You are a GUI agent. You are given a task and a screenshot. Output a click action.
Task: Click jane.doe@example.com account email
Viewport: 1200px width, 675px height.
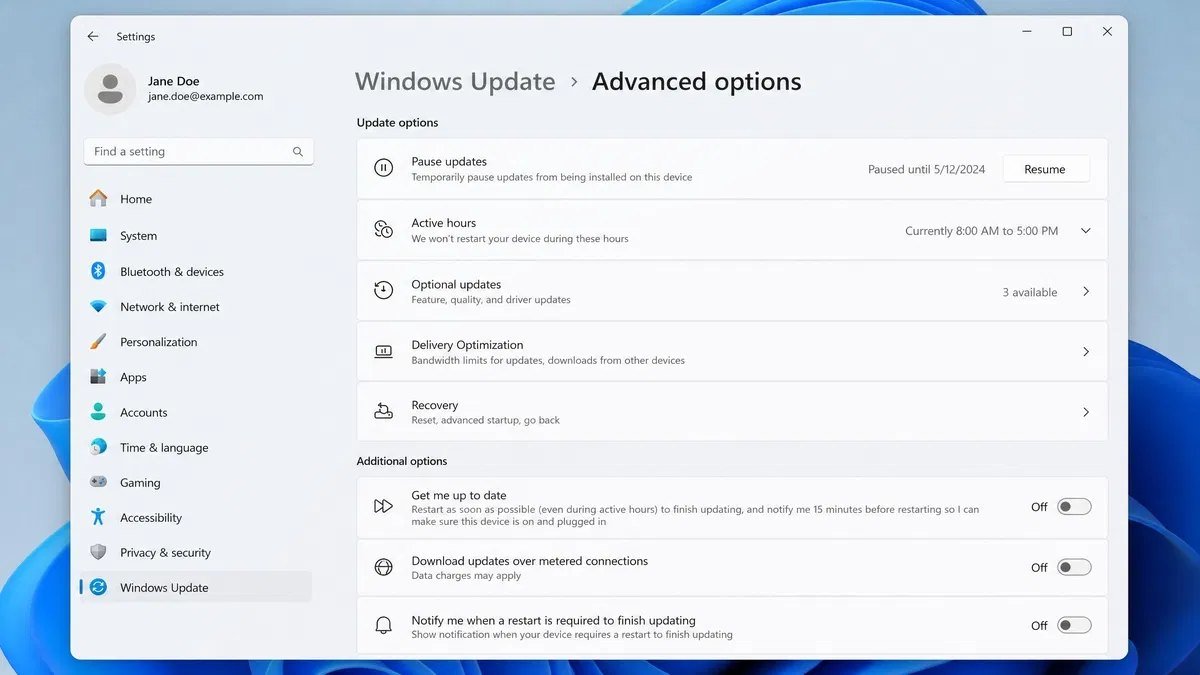206,97
